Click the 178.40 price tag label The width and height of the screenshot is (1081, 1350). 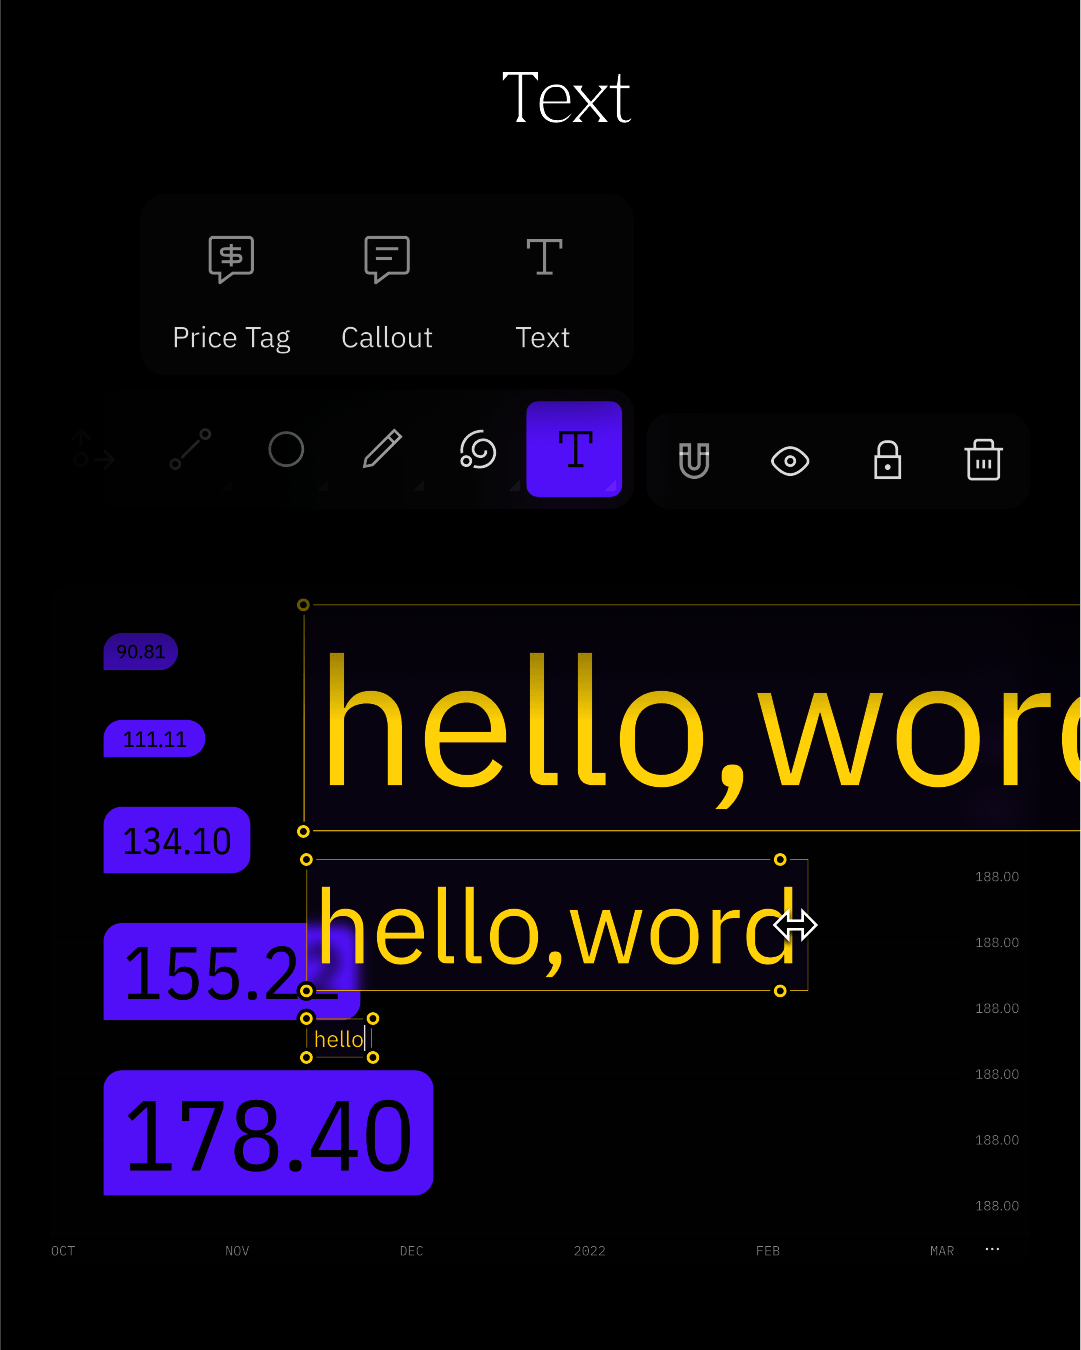[268, 1134]
